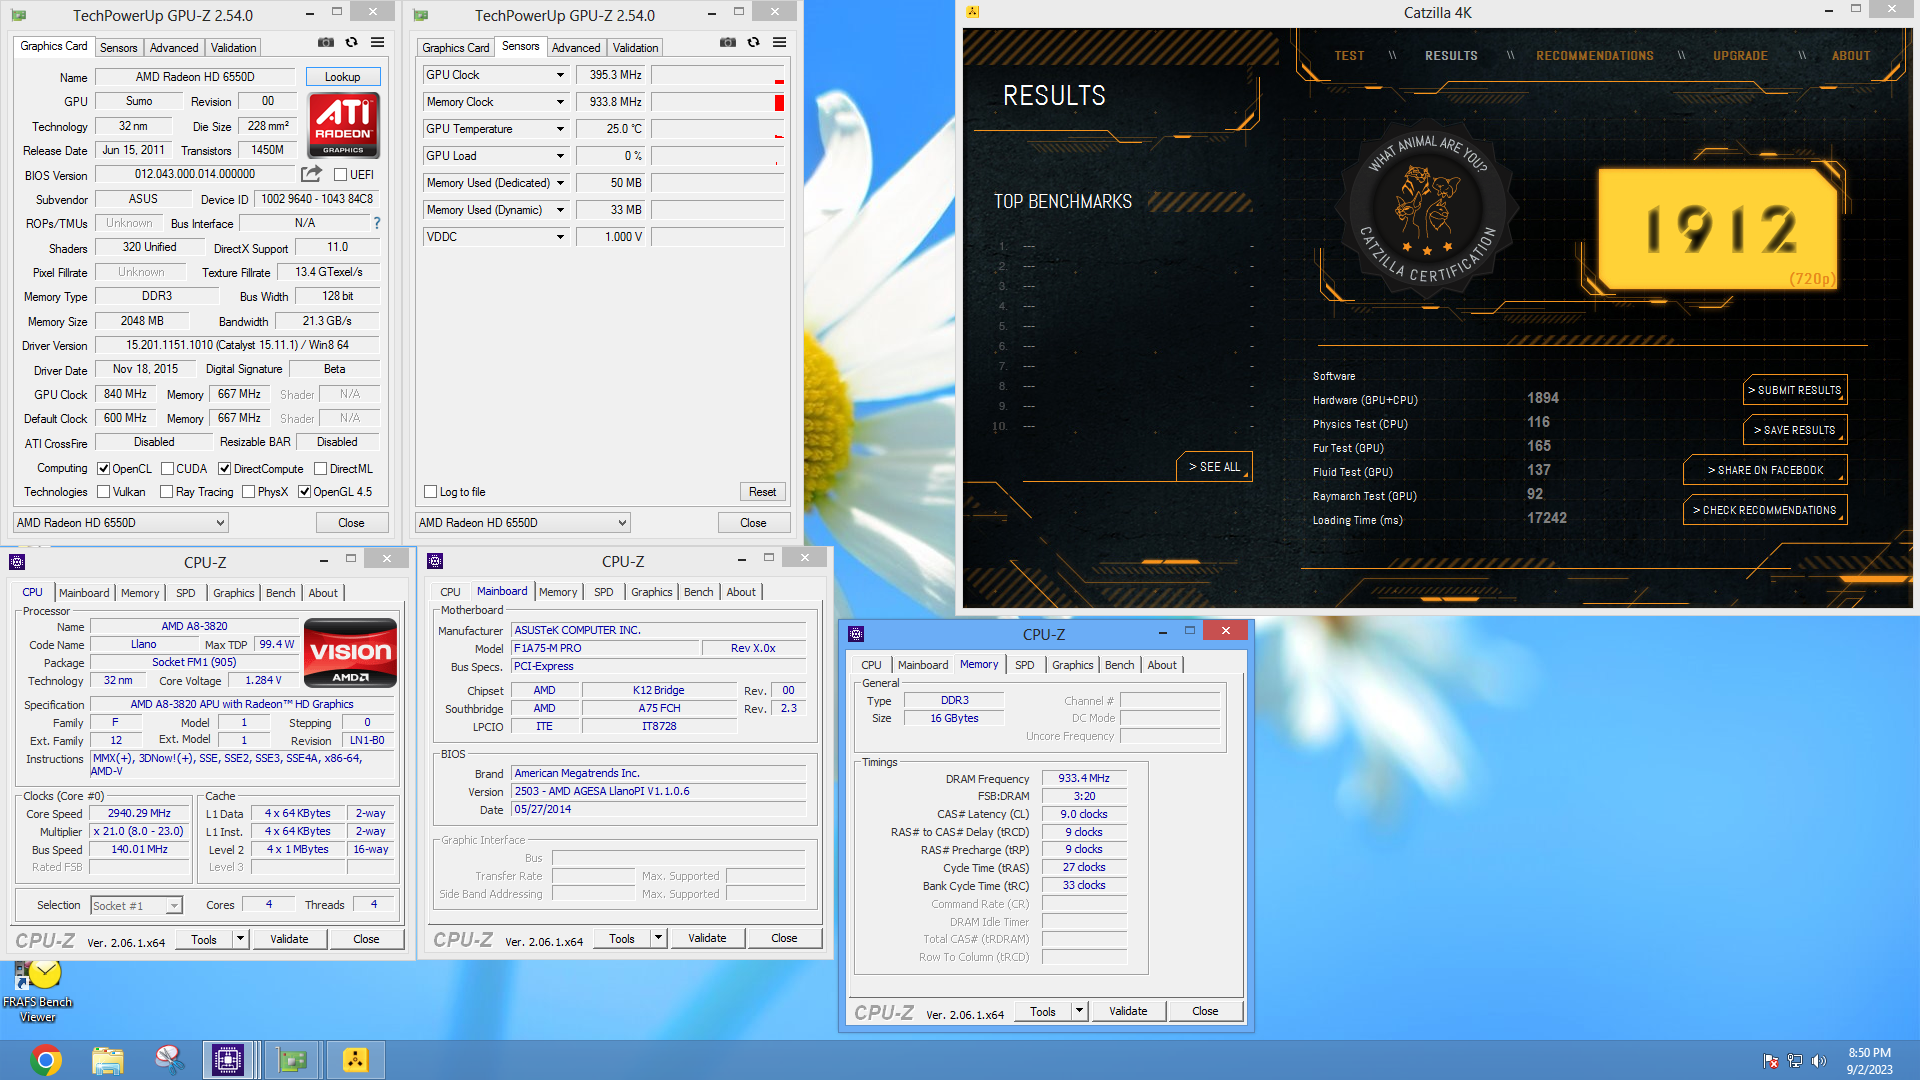Expand the GPU Load sensor dropdown
Viewport: 1920px width, 1080px height.
[560, 156]
